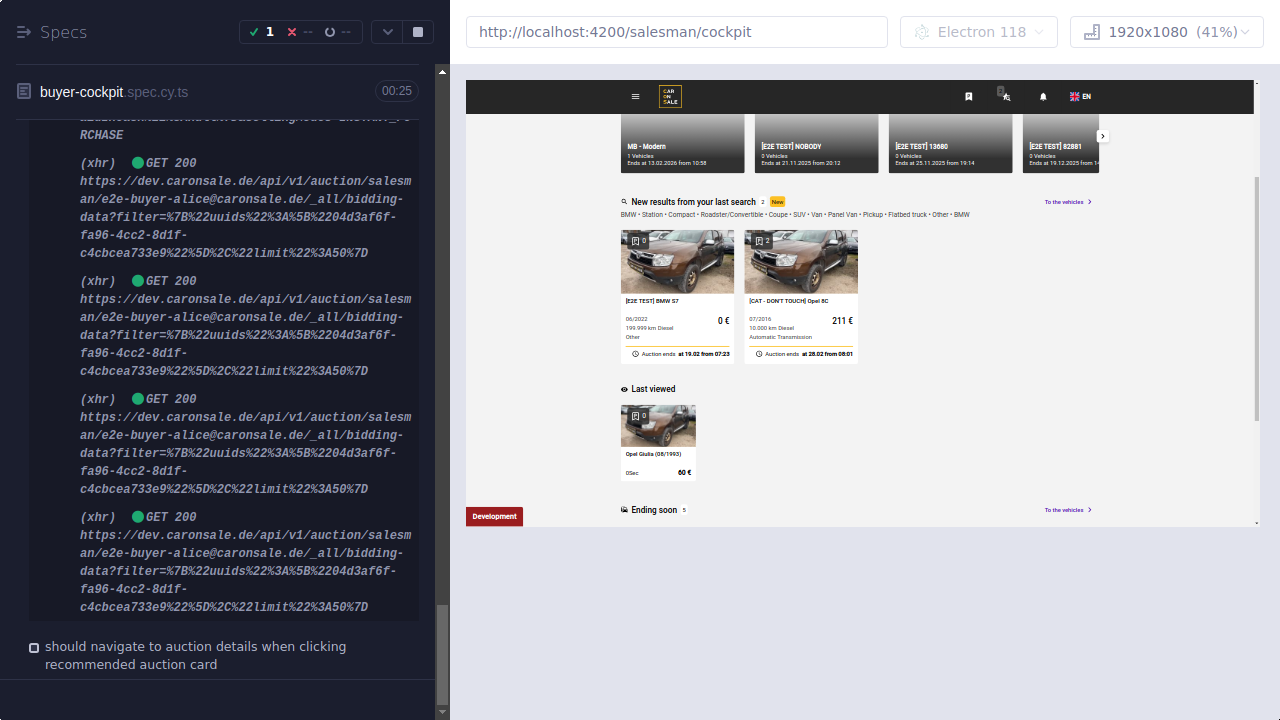
Task: Click the eye icon next to Last viewed
Action: pyautogui.click(x=623, y=389)
